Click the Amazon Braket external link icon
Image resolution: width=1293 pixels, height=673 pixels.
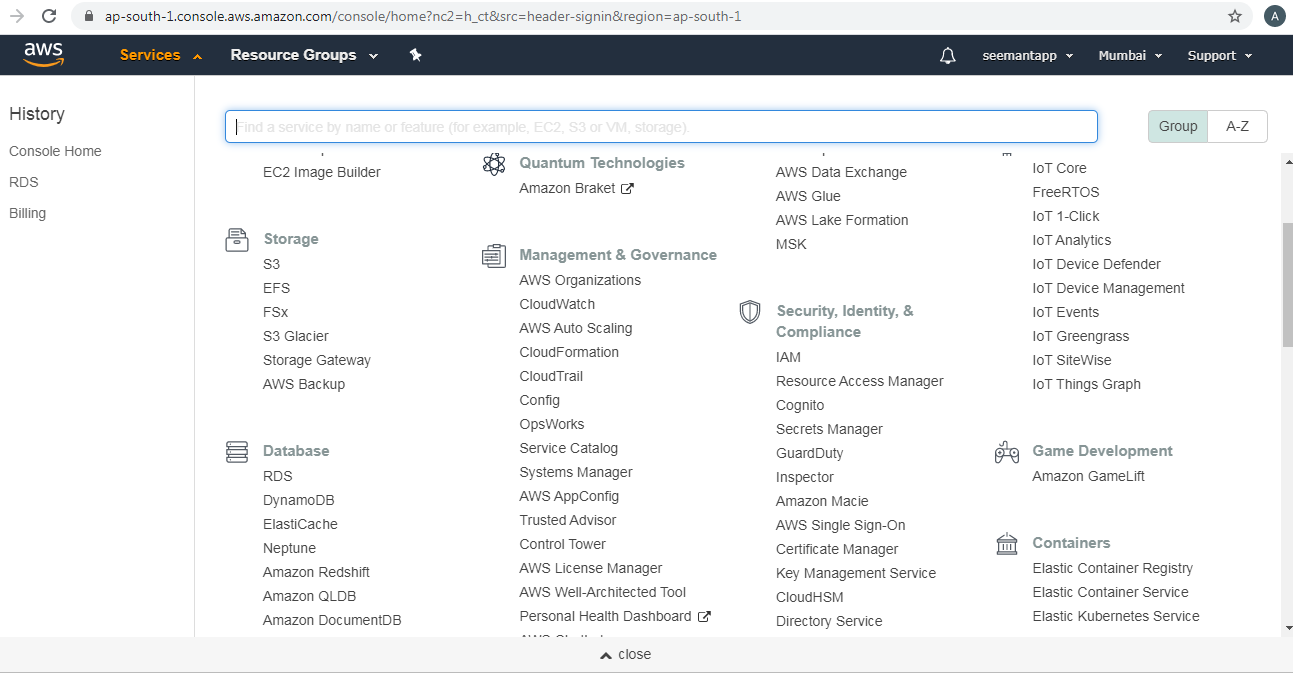[x=627, y=189]
